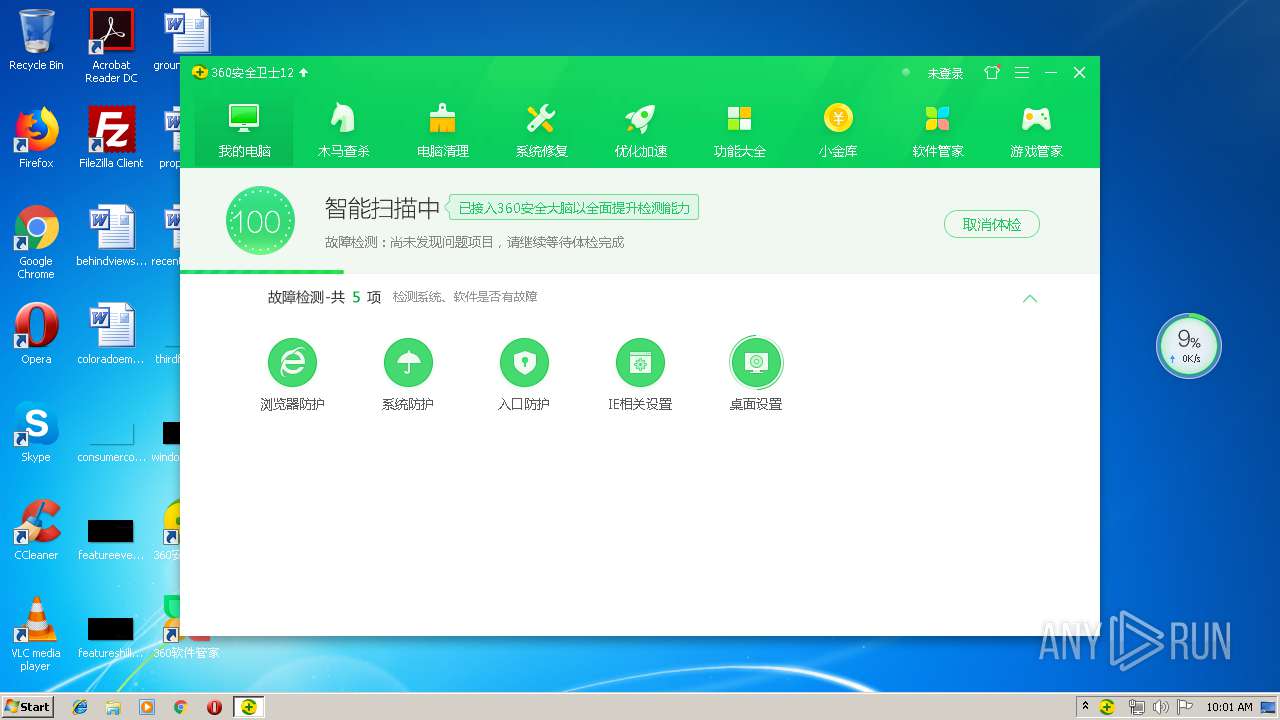
Task: Open the Skype desktop icon
Action: point(36,432)
